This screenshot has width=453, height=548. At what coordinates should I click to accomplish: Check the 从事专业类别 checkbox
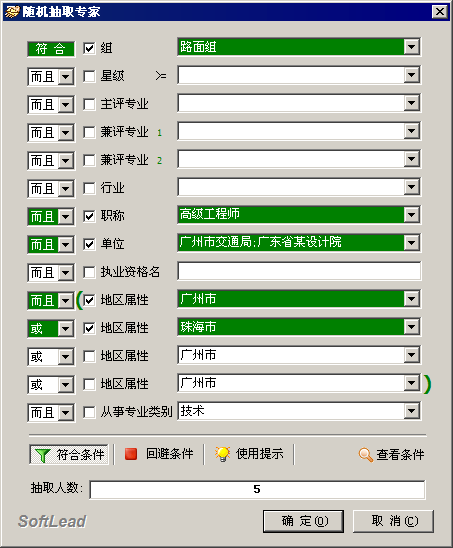coord(89,412)
